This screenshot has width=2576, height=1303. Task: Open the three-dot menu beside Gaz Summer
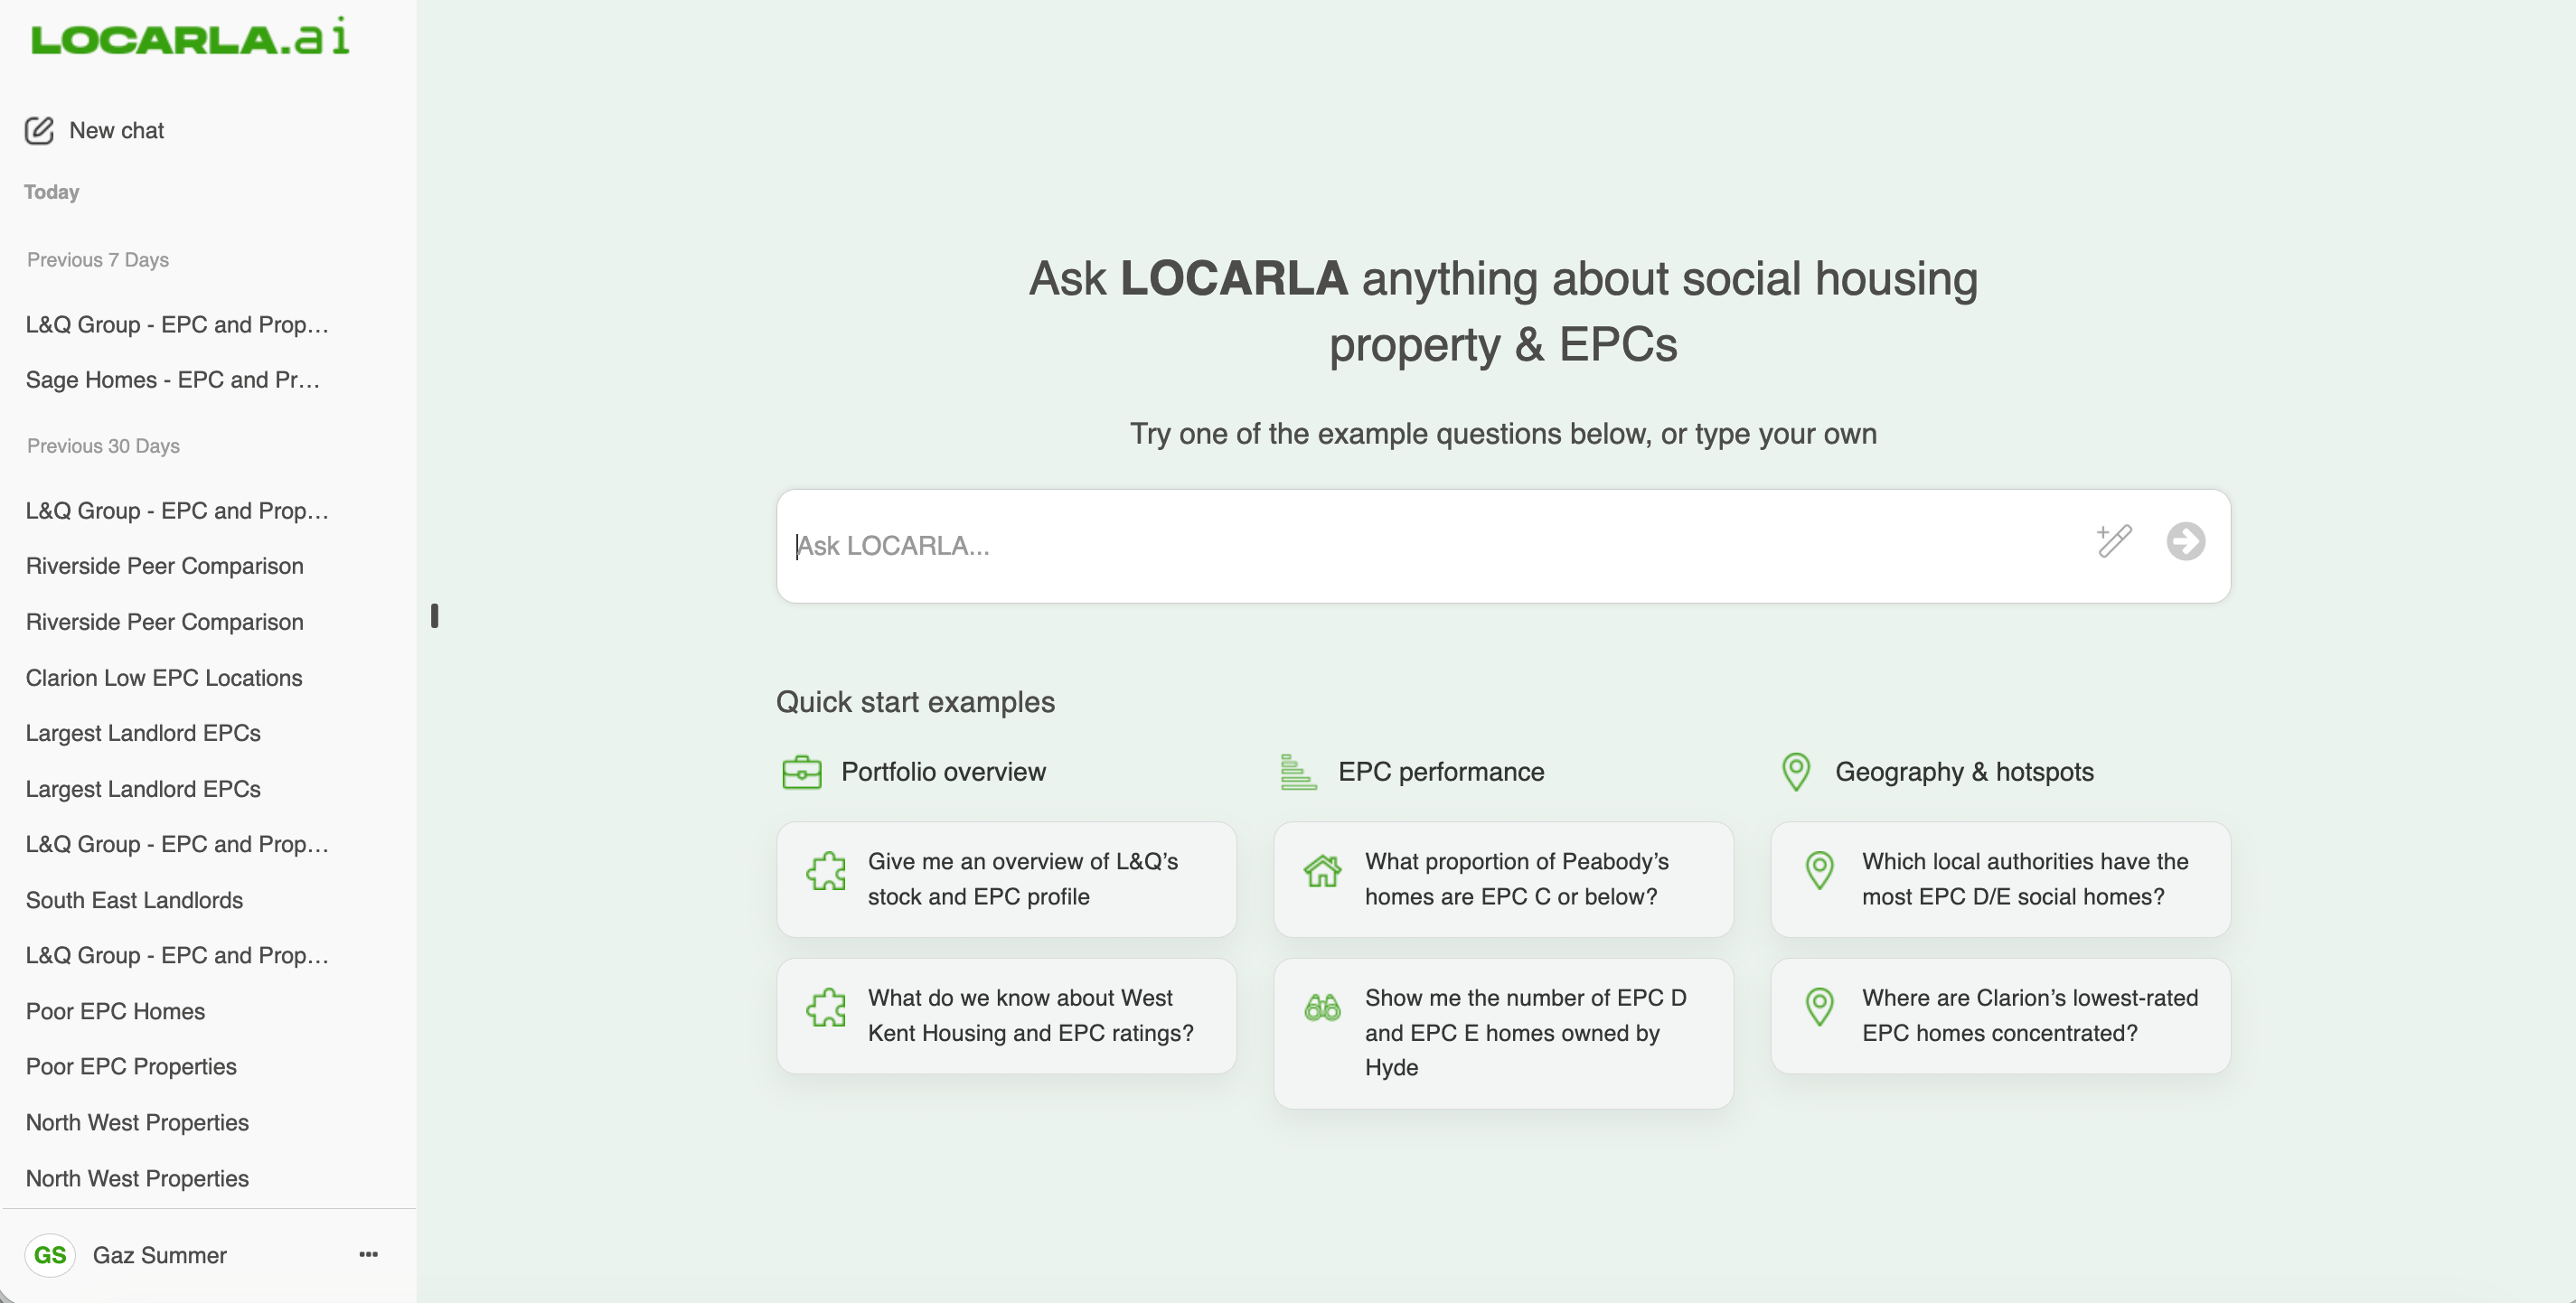click(x=368, y=1254)
